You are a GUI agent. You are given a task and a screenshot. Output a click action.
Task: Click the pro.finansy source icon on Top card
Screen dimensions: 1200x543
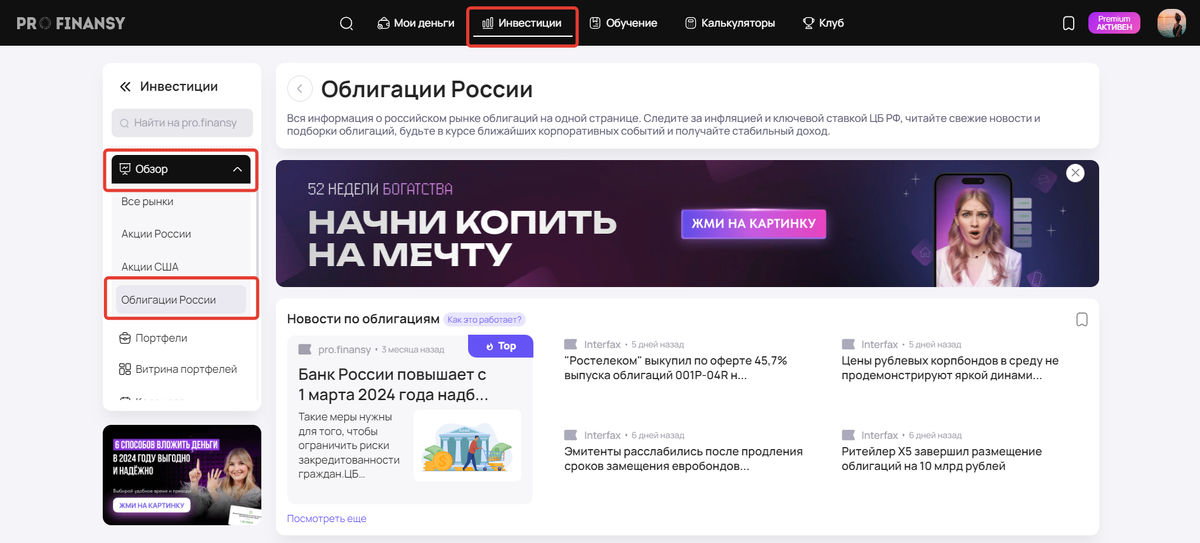(305, 350)
